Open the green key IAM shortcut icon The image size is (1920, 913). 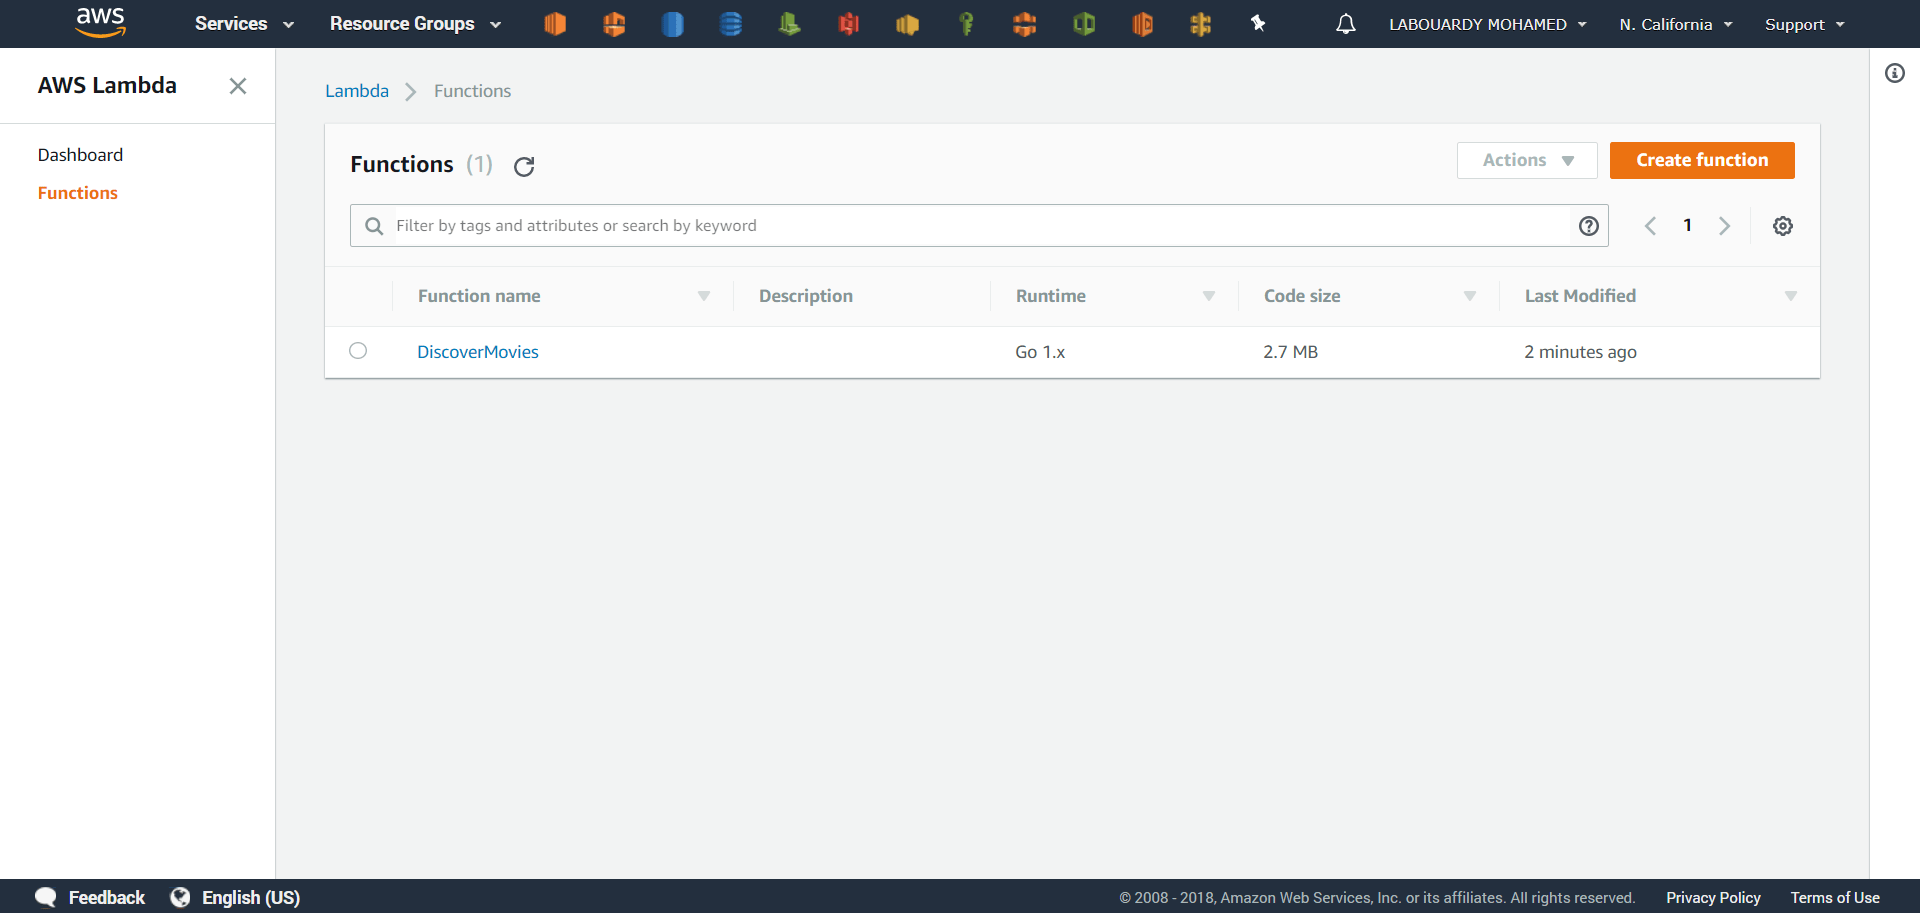click(x=966, y=24)
